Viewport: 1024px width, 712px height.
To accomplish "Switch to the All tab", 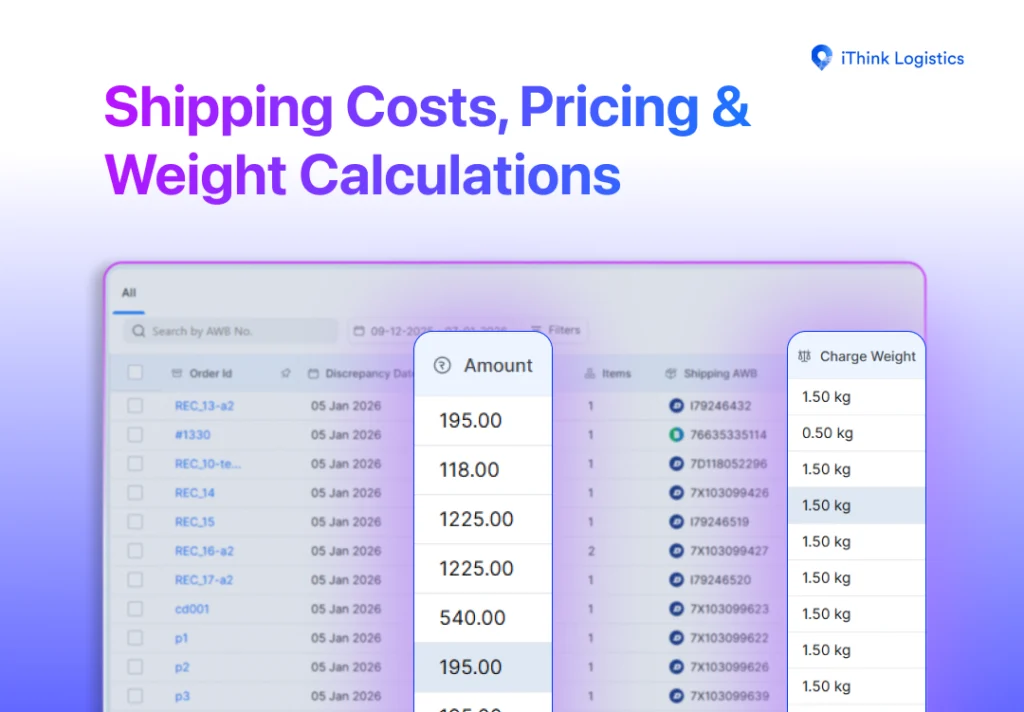I will click(128, 293).
